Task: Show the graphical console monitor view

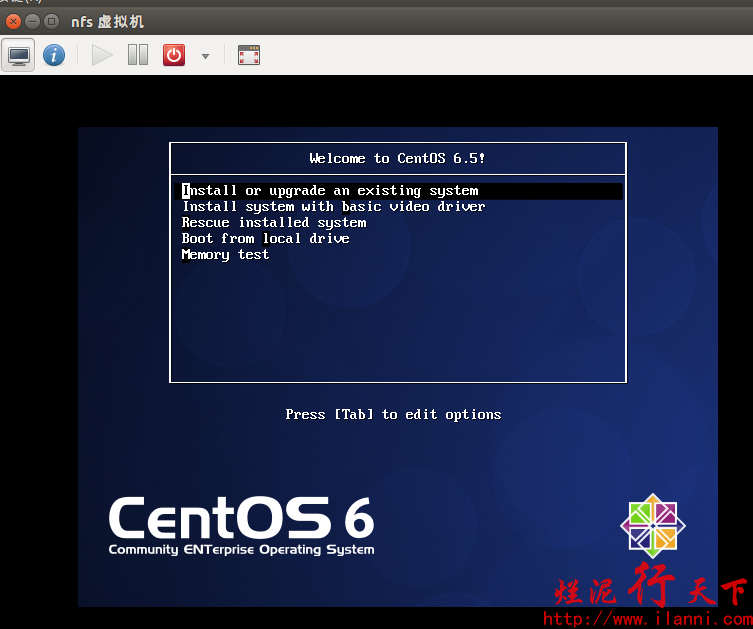Action: (x=19, y=55)
